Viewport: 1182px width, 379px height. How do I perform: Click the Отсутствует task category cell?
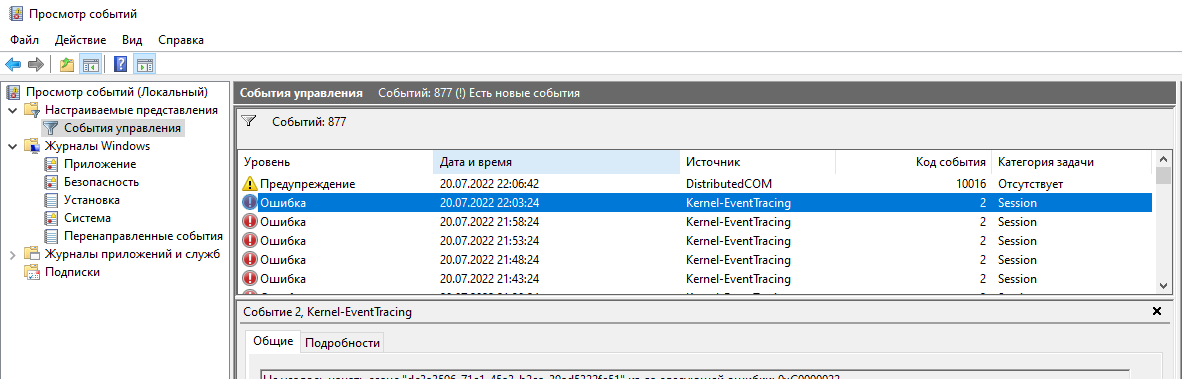pos(1030,184)
